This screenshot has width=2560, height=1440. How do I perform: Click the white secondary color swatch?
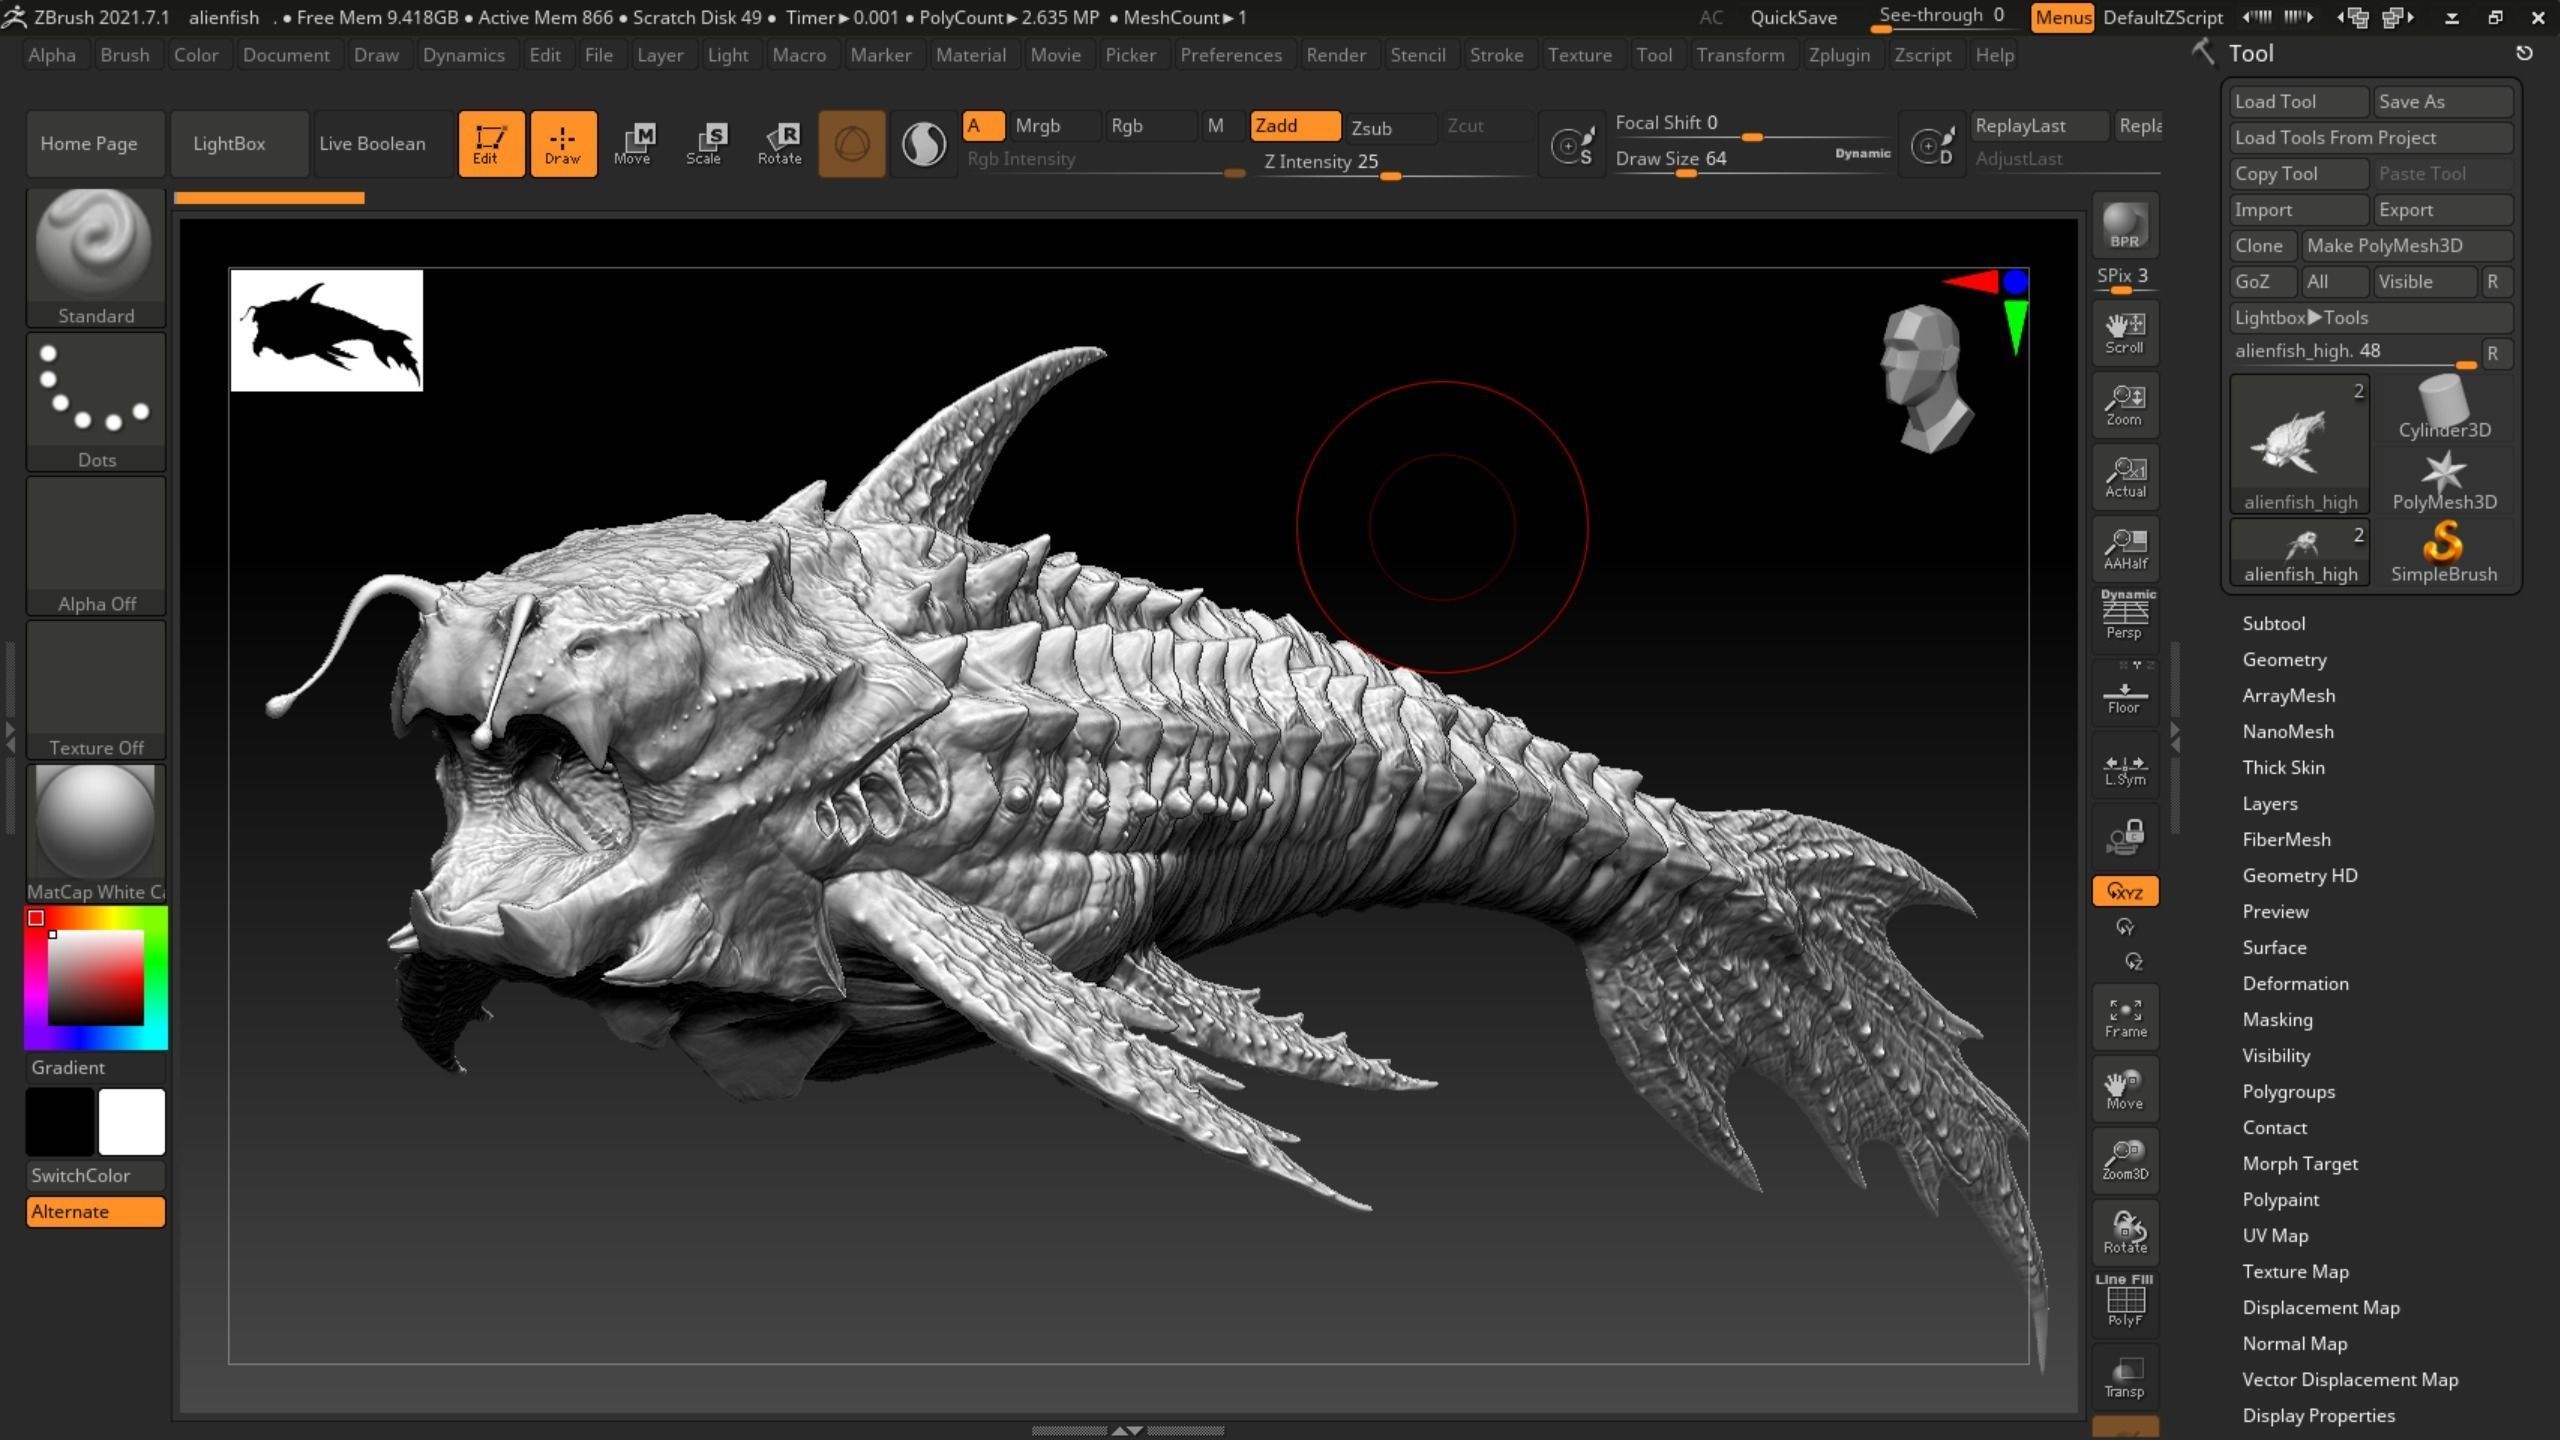point(131,1122)
